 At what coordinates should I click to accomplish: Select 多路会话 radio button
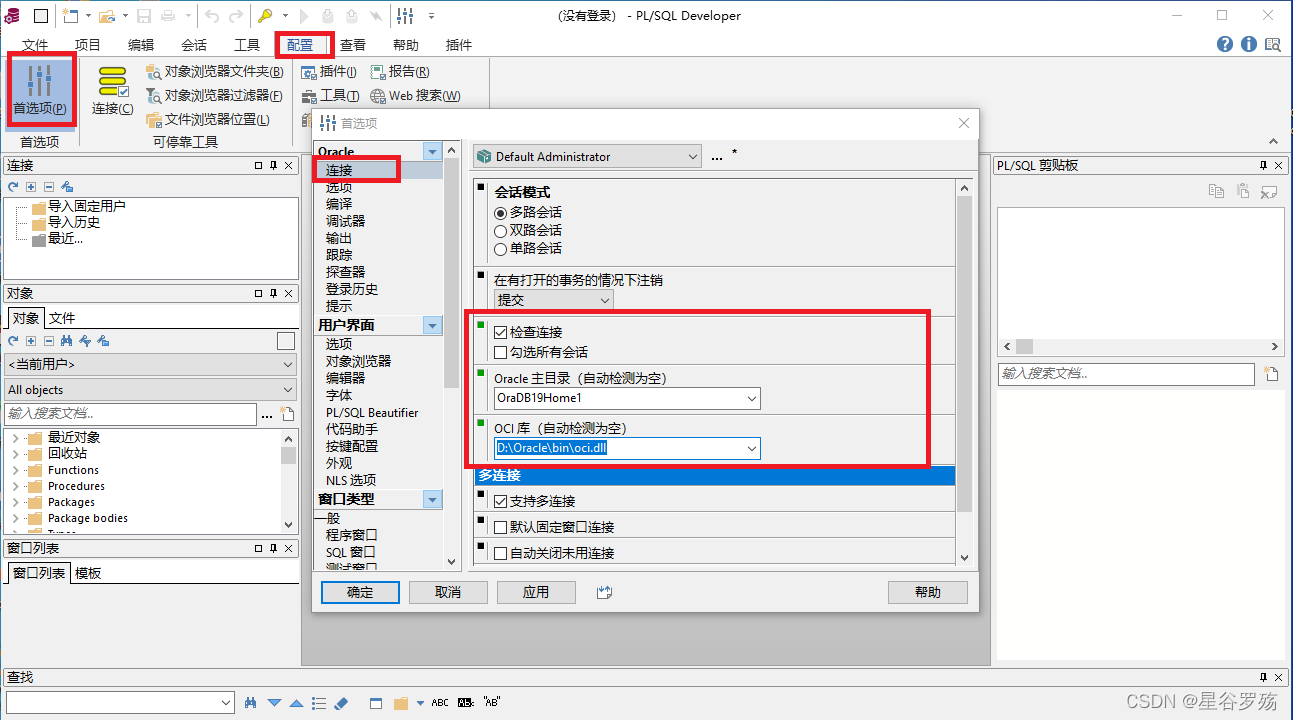(x=501, y=212)
